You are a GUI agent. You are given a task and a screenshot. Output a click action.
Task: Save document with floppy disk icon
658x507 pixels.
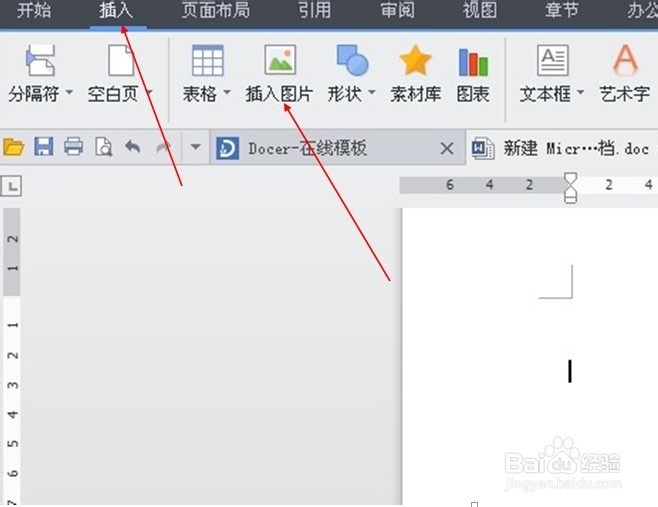[x=44, y=147]
